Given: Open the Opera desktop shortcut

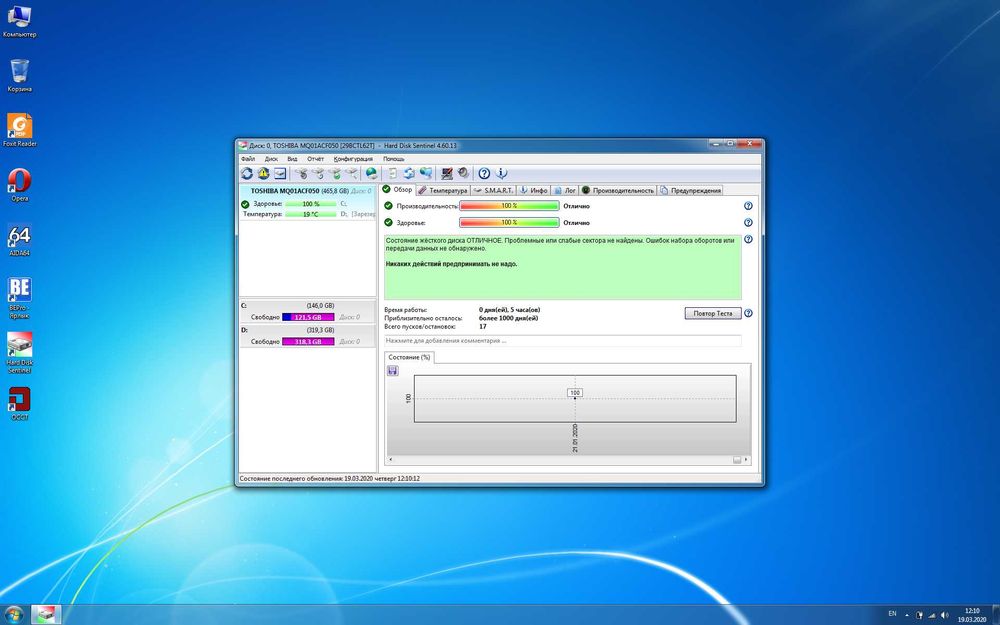Looking at the screenshot, I should [x=19, y=185].
